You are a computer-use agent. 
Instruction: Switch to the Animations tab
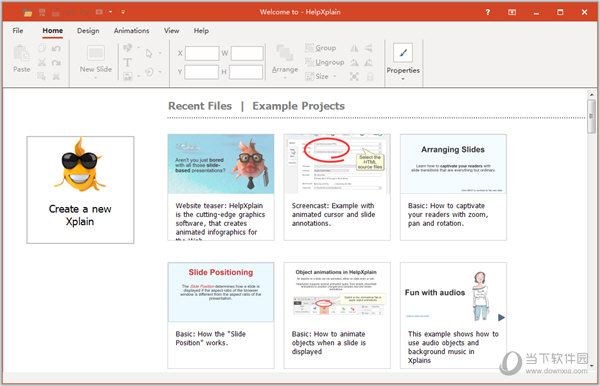click(x=131, y=31)
